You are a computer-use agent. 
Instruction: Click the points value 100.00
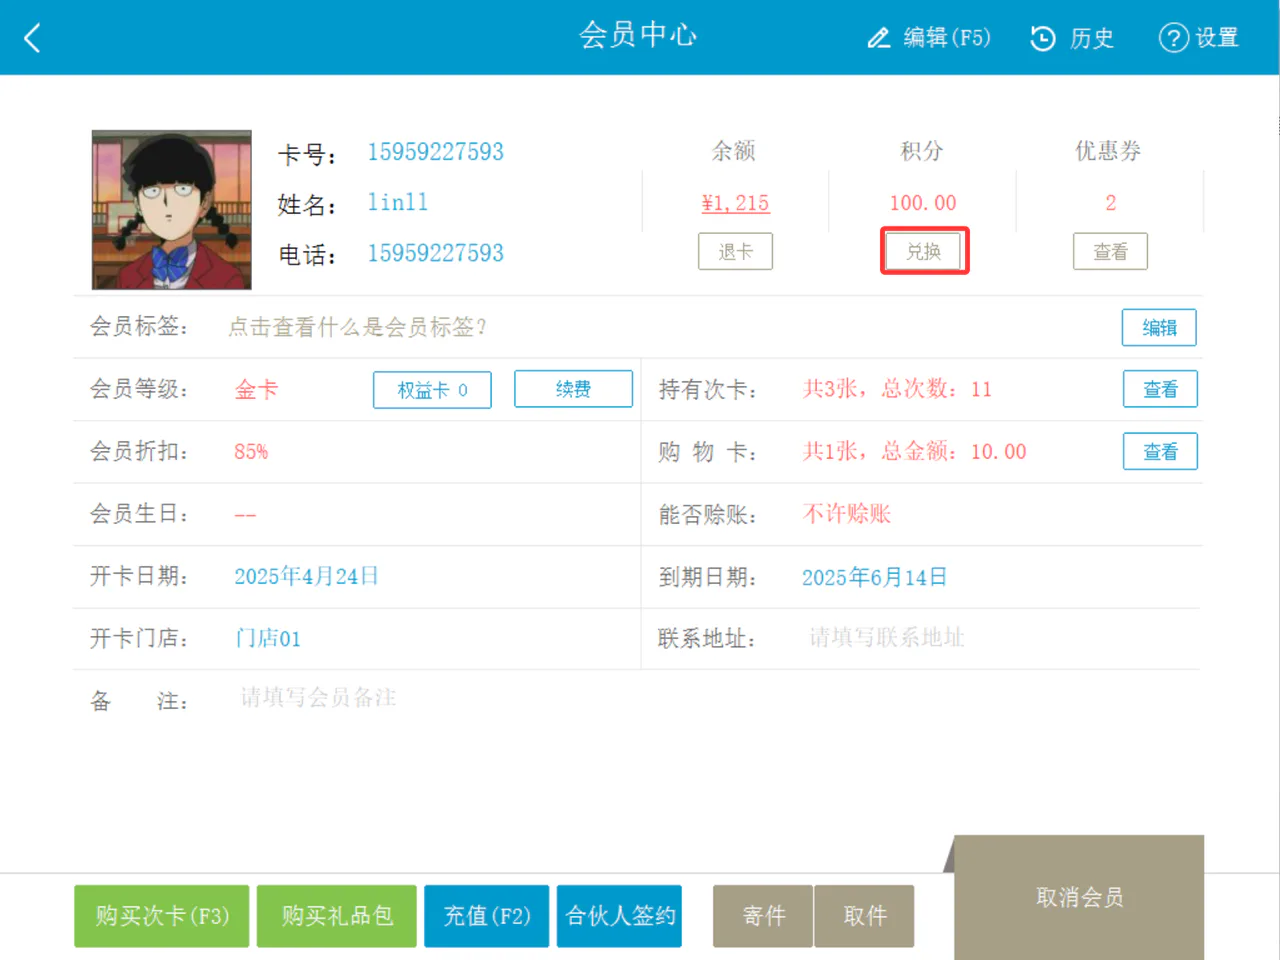(923, 203)
